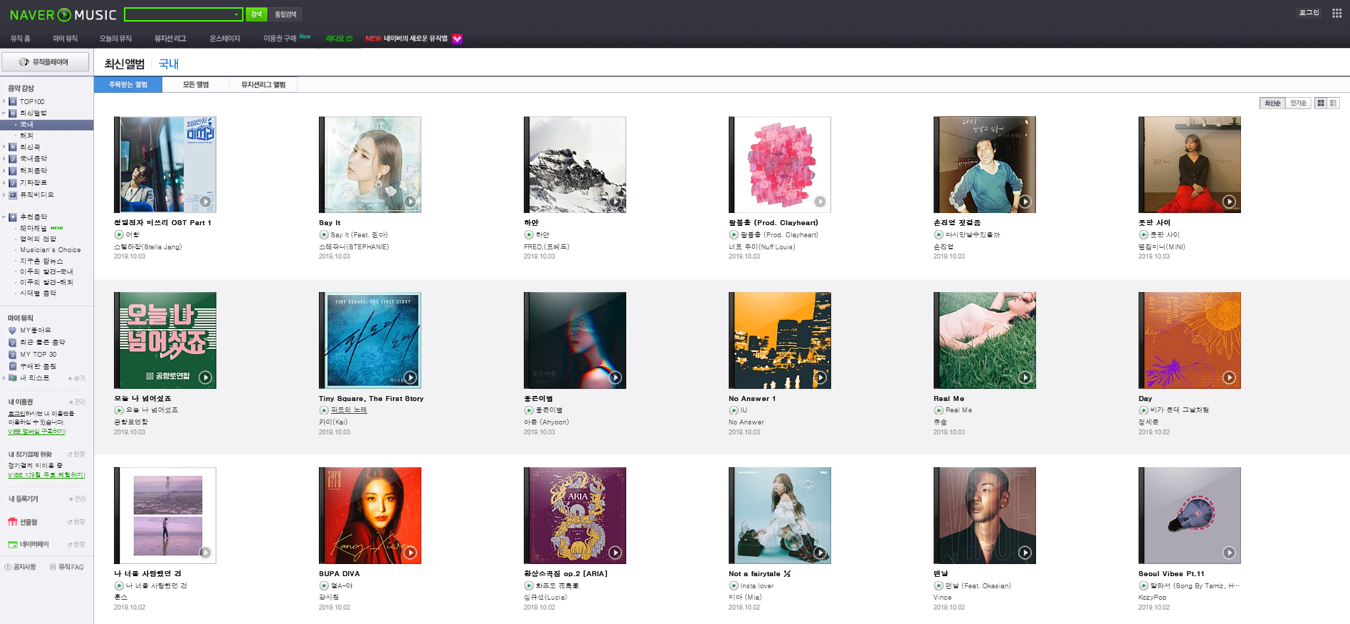Play the No Answer 1 album cover button
Viewport: 1350px width, 624px height.
[820, 378]
